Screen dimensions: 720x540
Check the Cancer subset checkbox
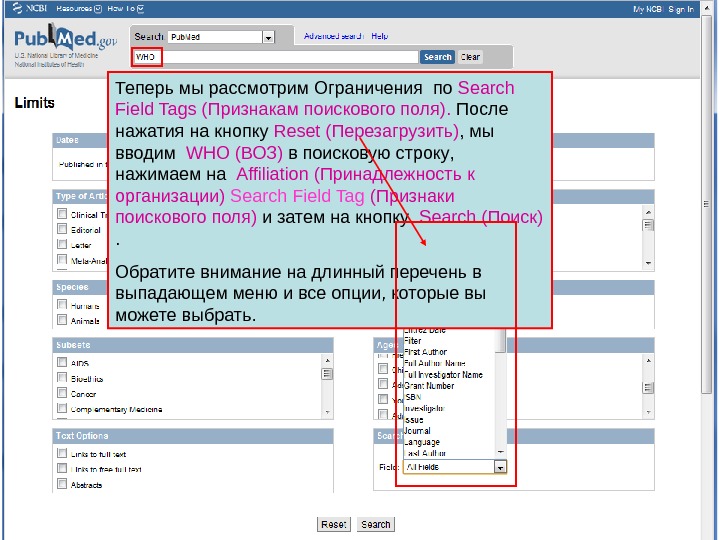[x=62, y=393]
